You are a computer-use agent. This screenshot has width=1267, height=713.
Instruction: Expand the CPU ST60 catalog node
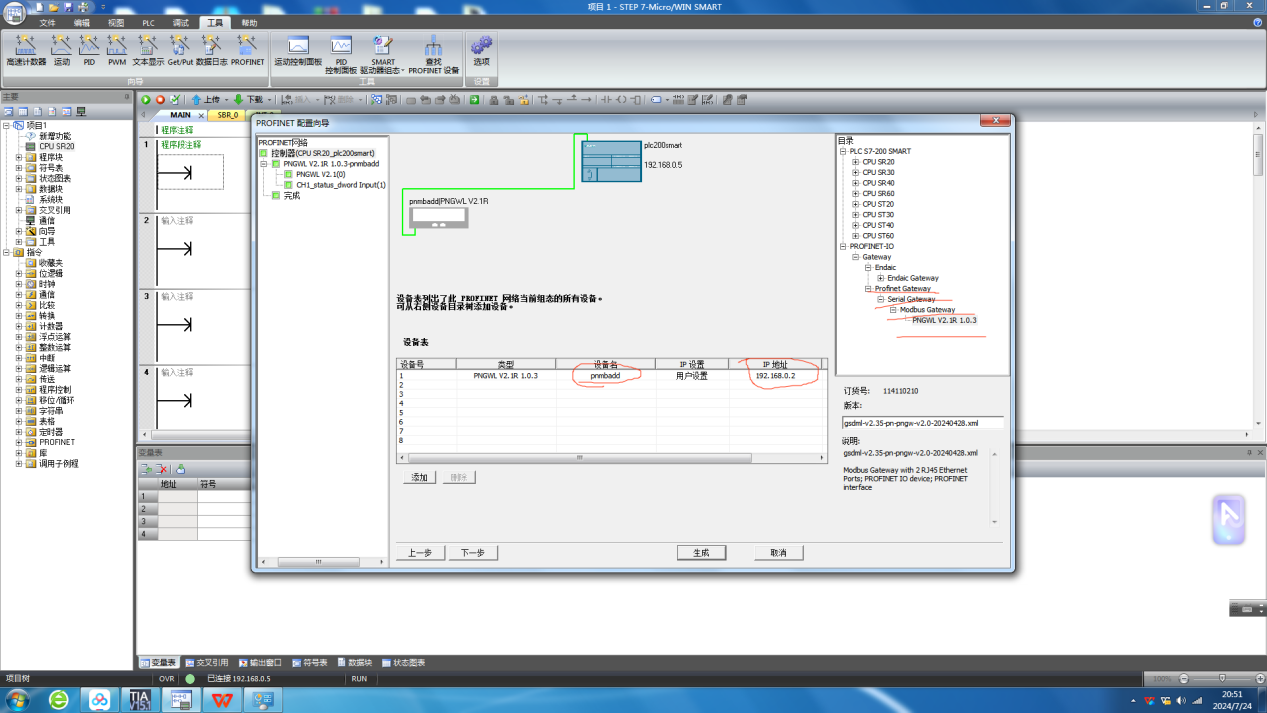pos(856,236)
